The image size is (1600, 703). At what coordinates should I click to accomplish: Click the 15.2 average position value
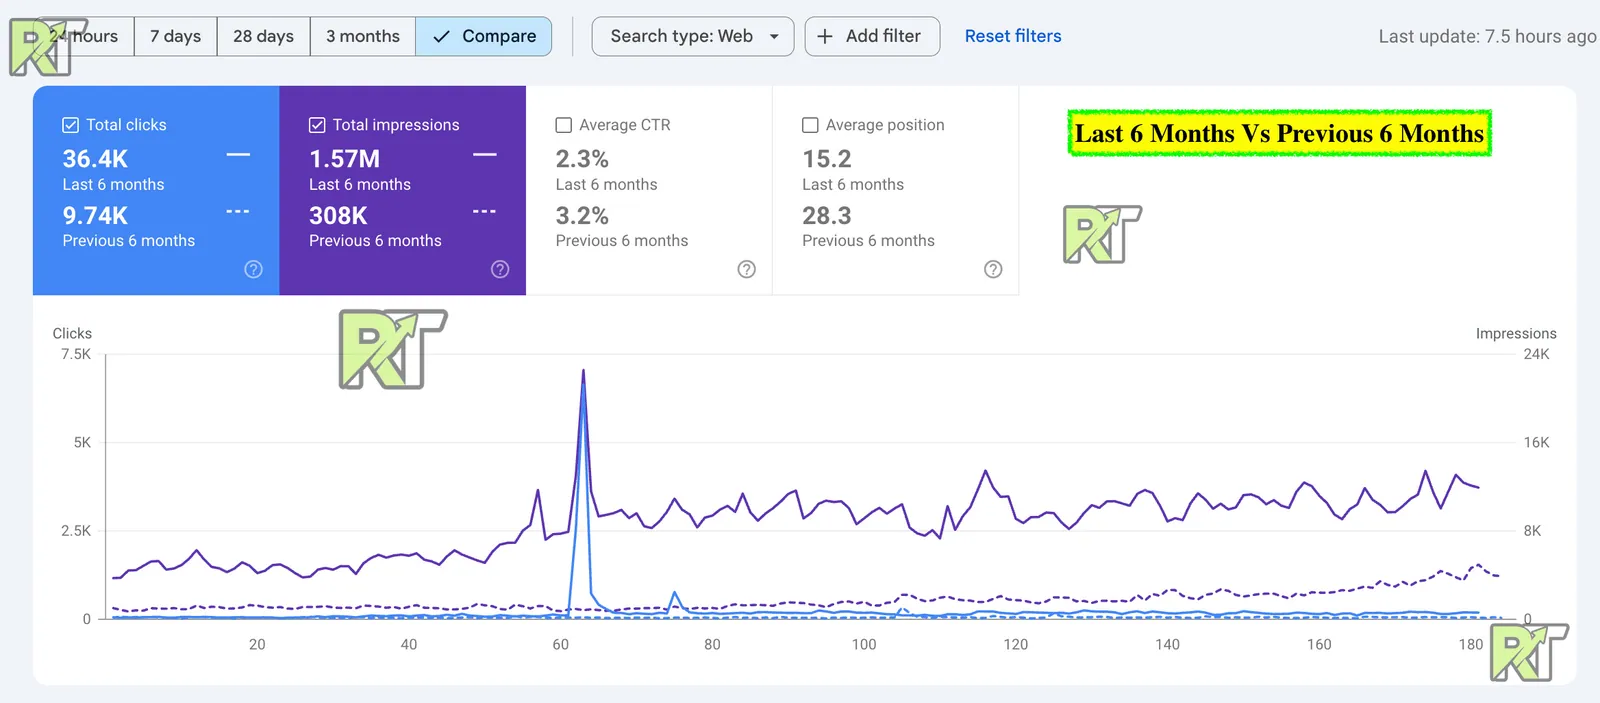click(827, 159)
